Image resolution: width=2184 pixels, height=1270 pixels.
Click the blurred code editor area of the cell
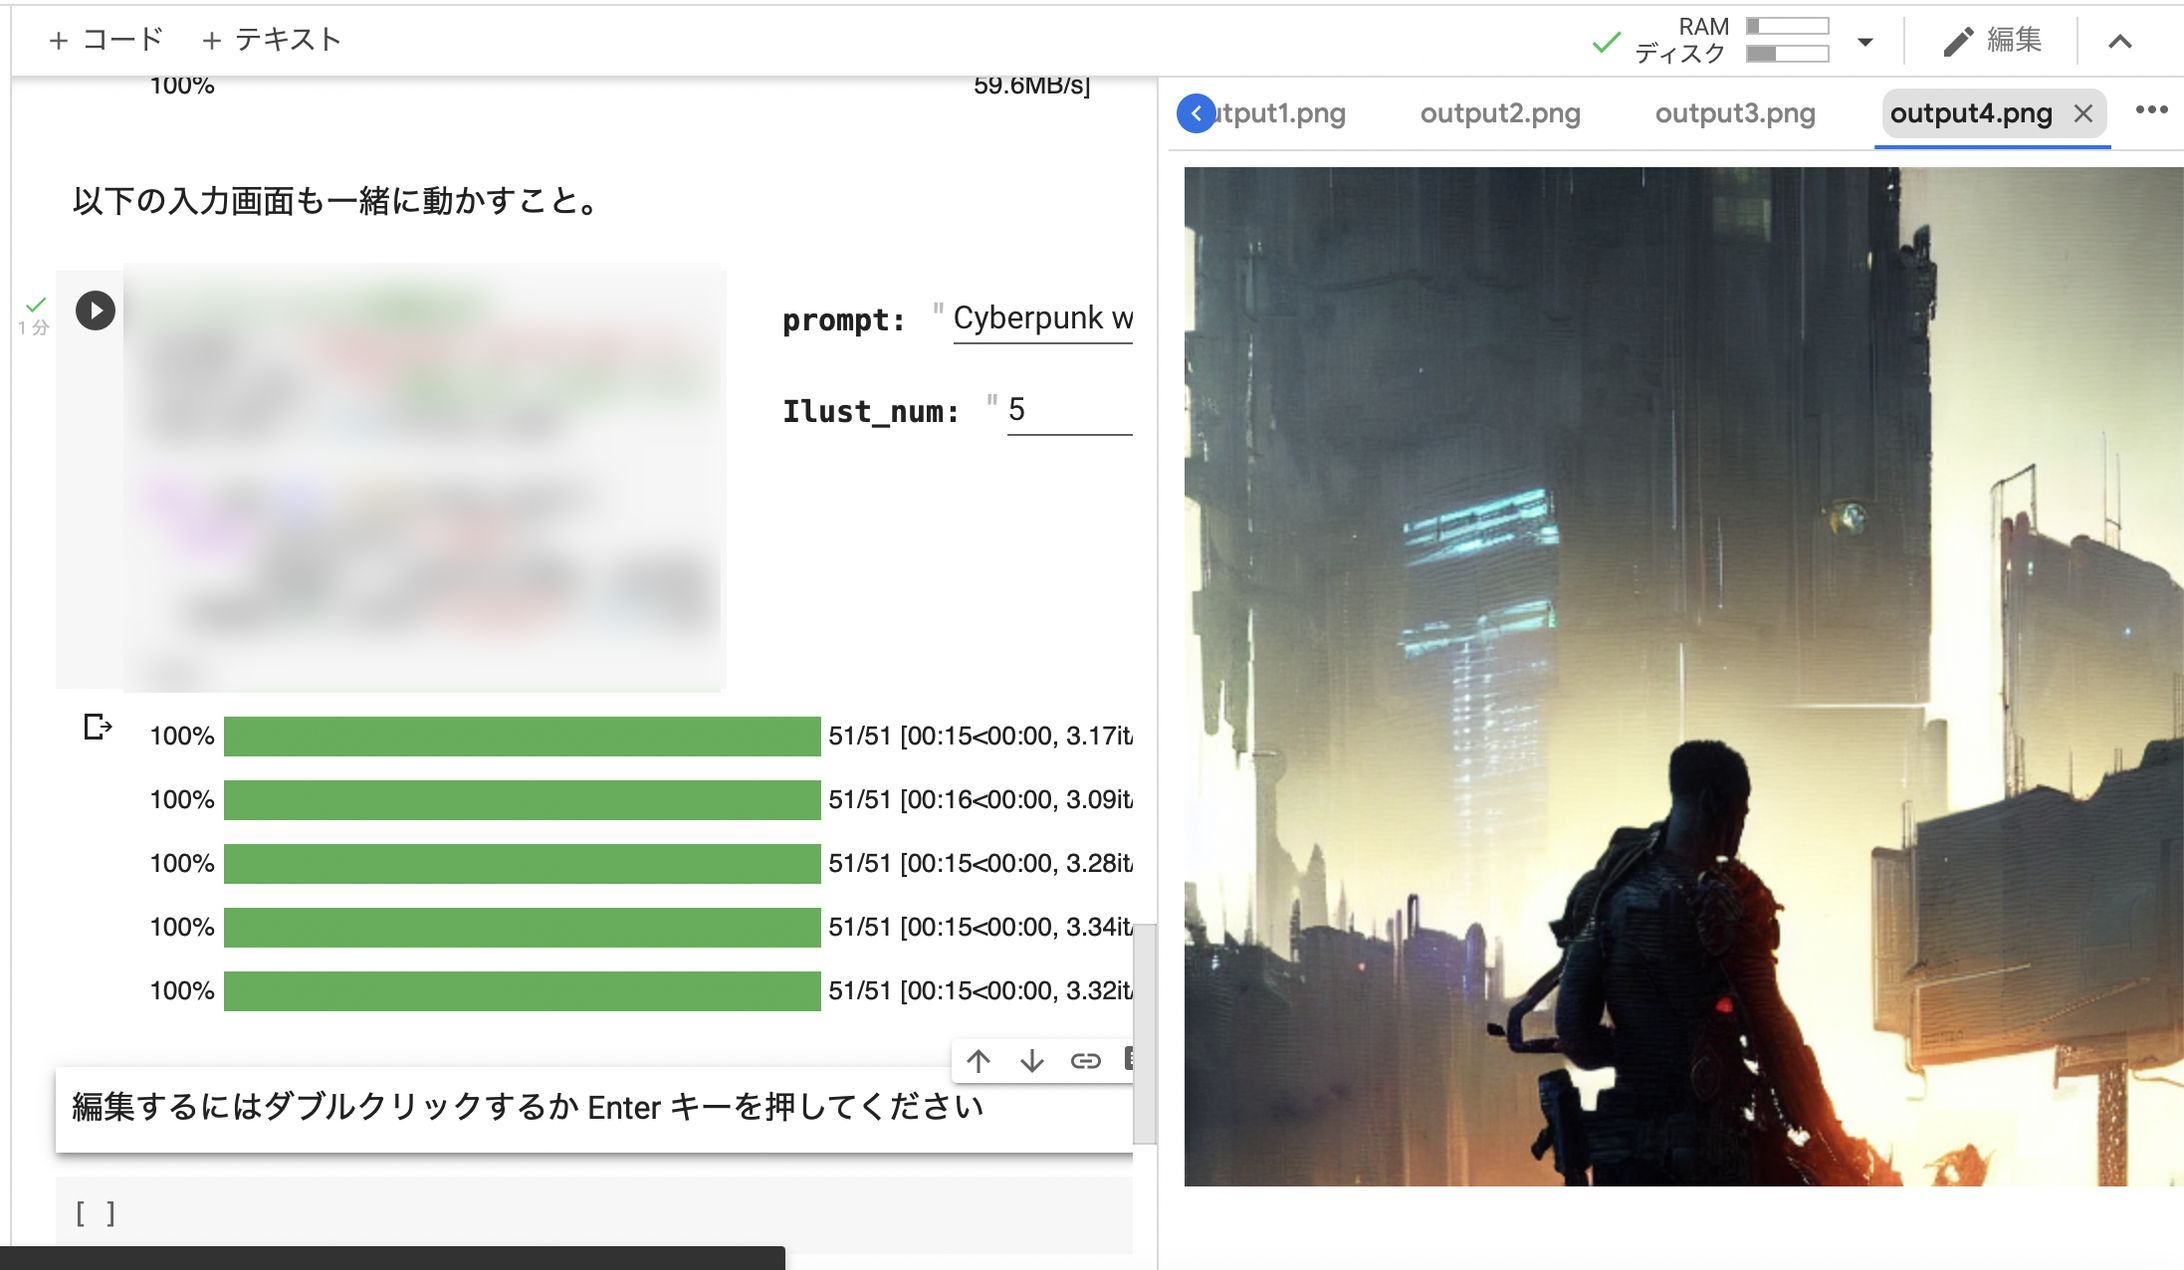(424, 477)
